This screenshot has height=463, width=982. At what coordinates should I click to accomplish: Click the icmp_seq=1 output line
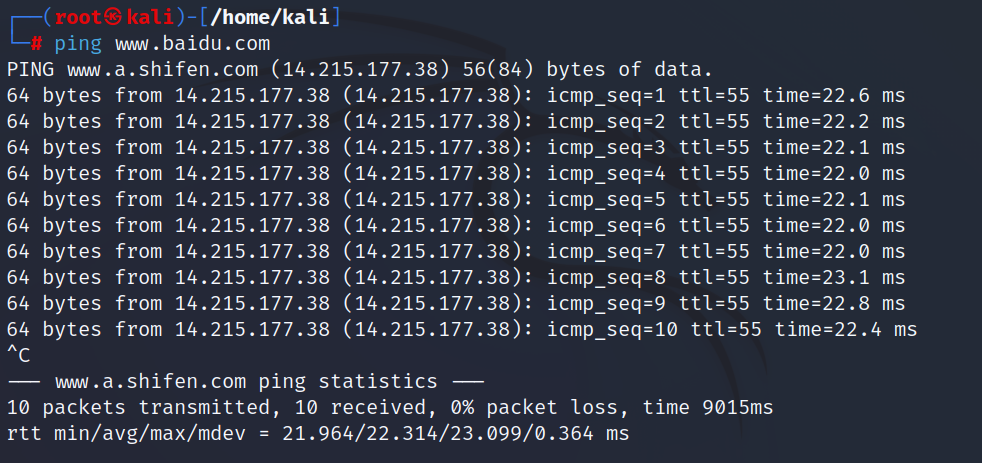(455, 95)
